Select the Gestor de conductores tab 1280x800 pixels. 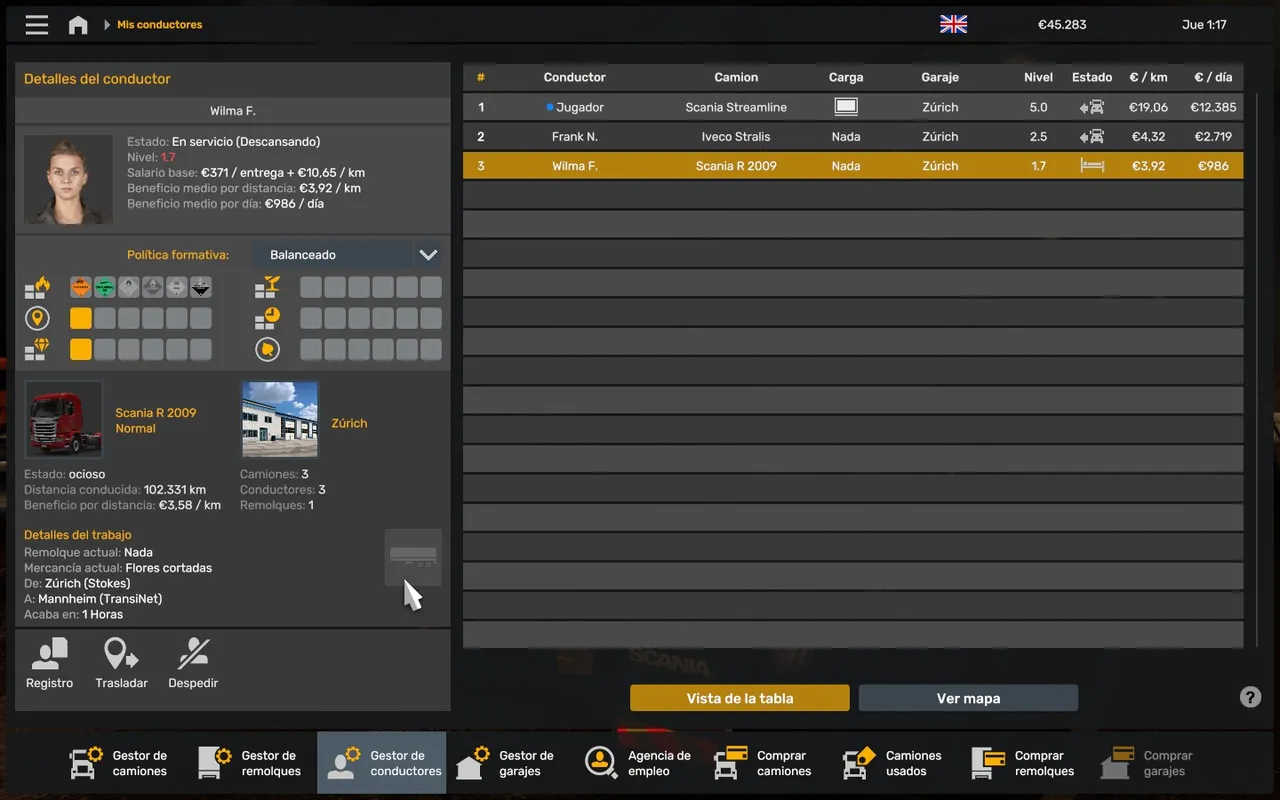382,763
